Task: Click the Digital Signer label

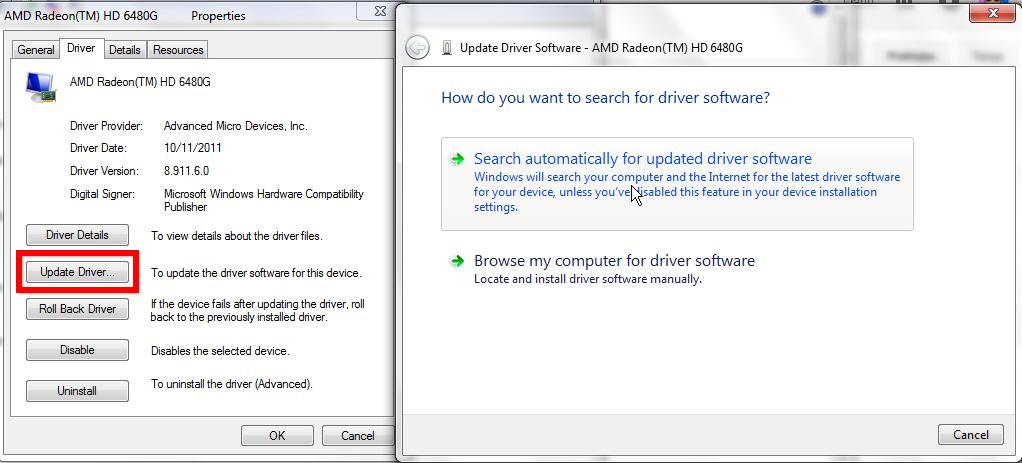Action: pyautogui.click(x=102, y=194)
